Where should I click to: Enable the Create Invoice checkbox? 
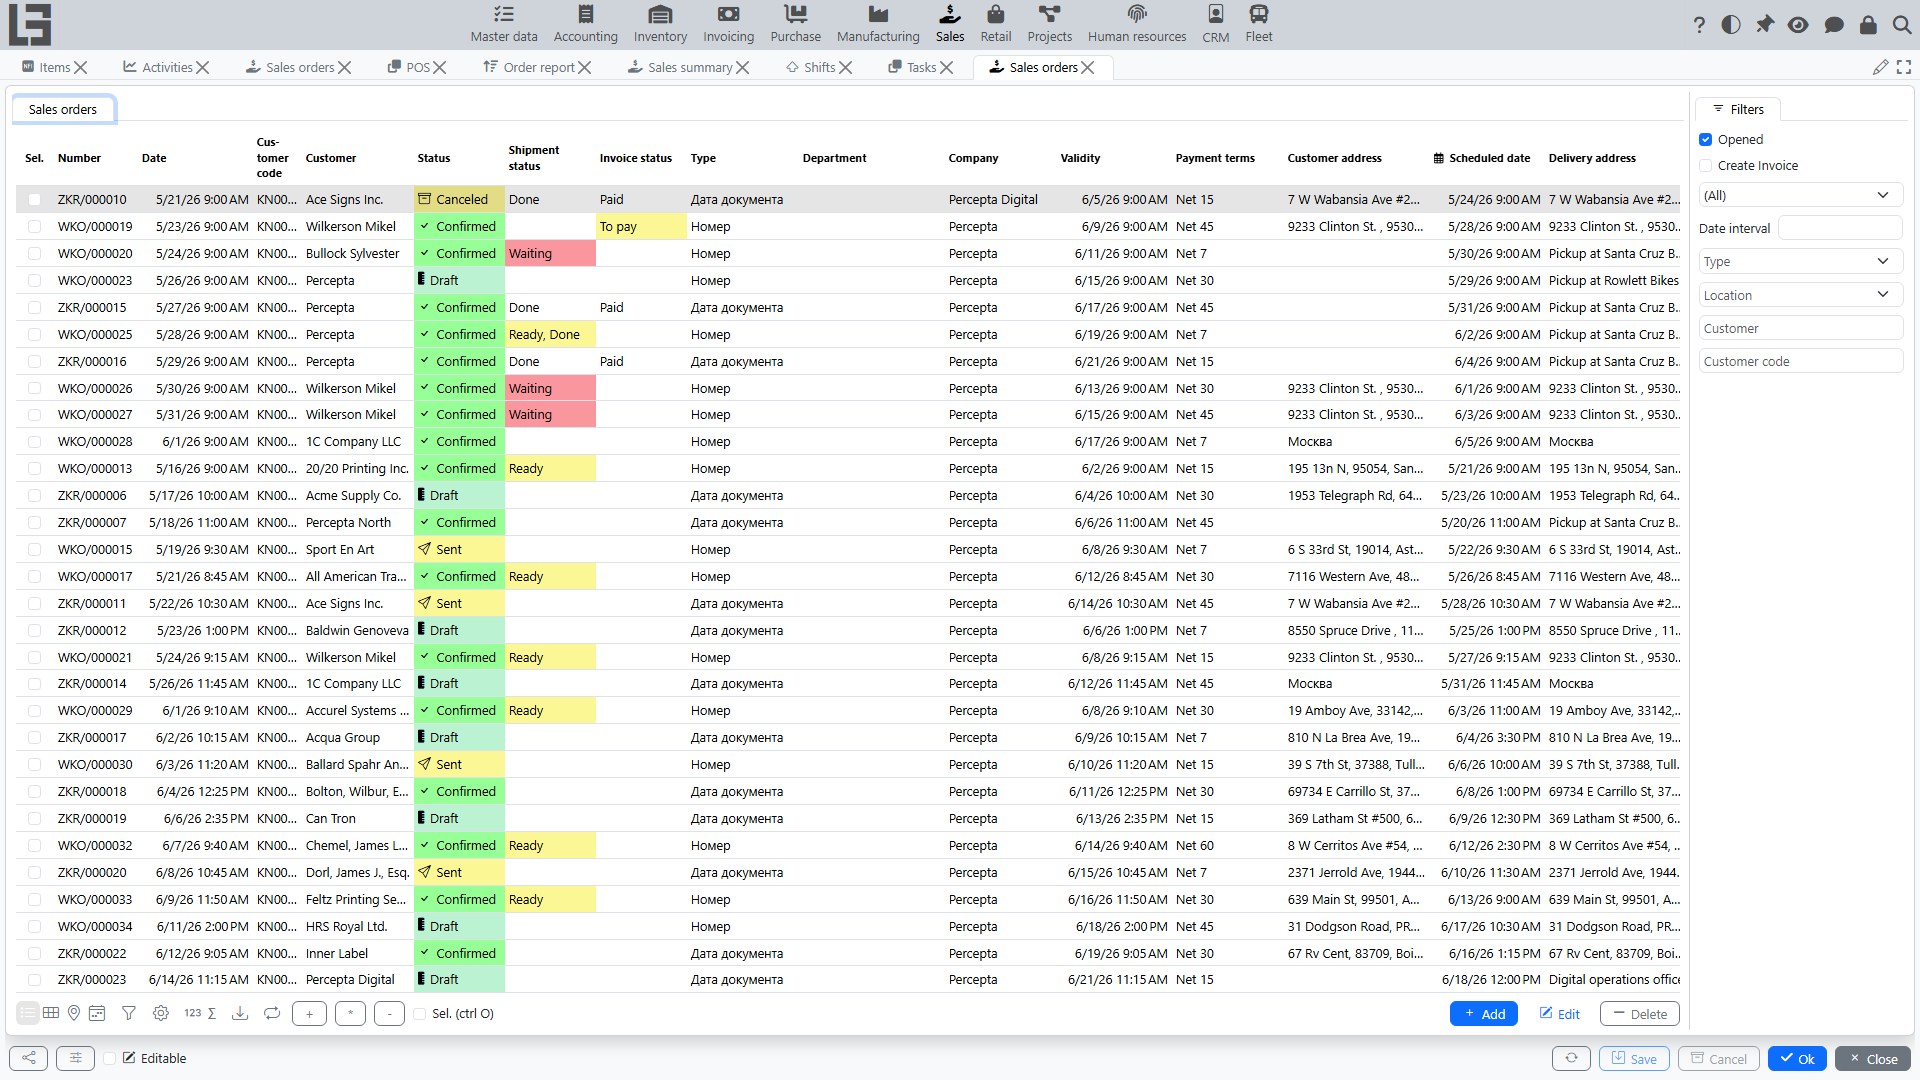pyautogui.click(x=1706, y=165)
